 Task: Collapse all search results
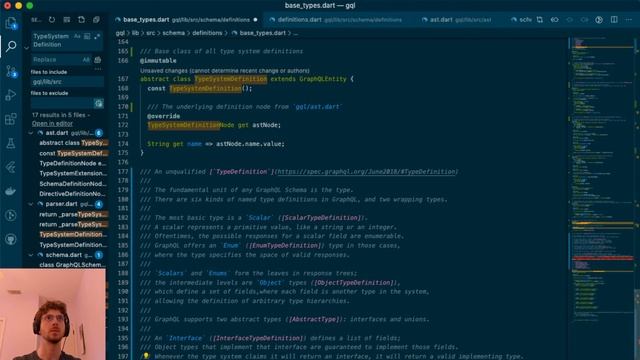96,20
